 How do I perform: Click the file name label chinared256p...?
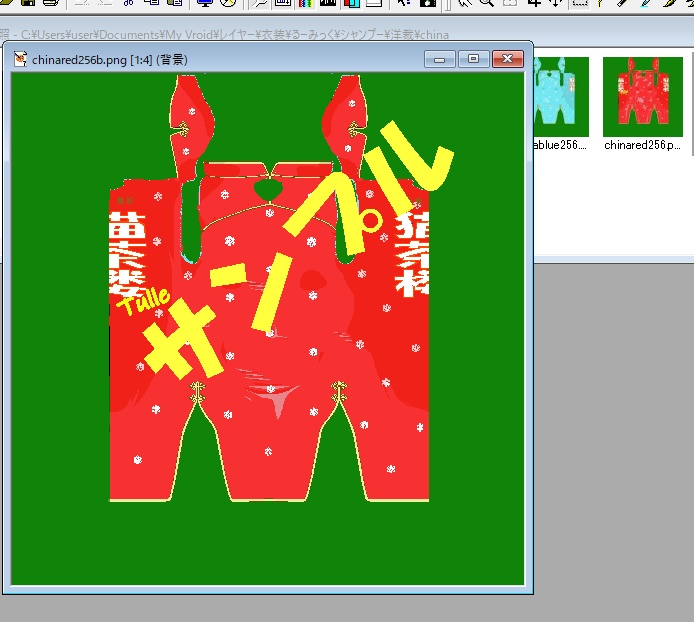642,145
